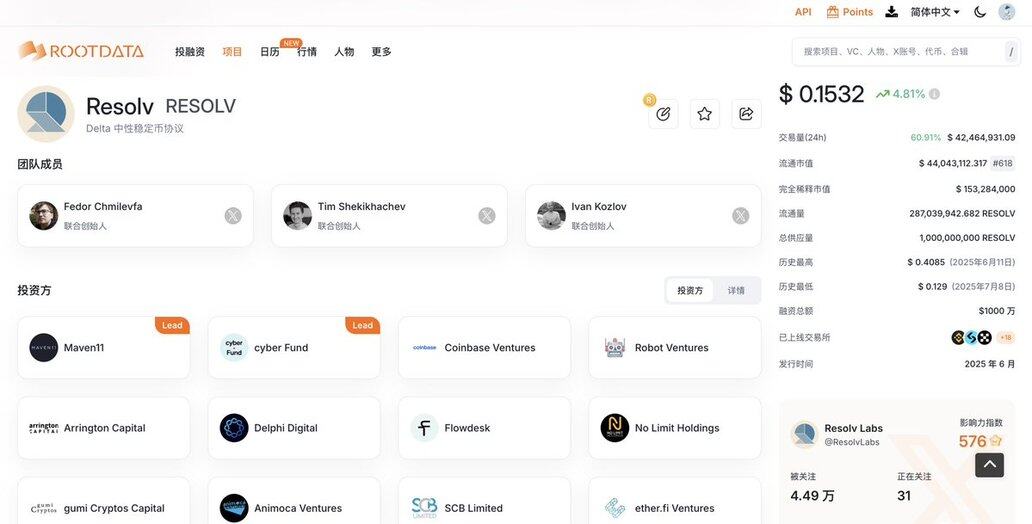Open Ivan Kozlov team member card

point(643,216)
